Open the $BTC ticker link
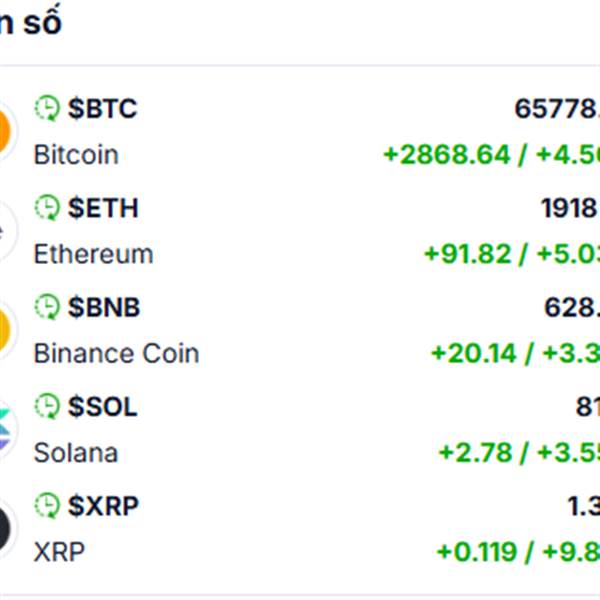This screenshot has width=600, height=600. (102, 108)
